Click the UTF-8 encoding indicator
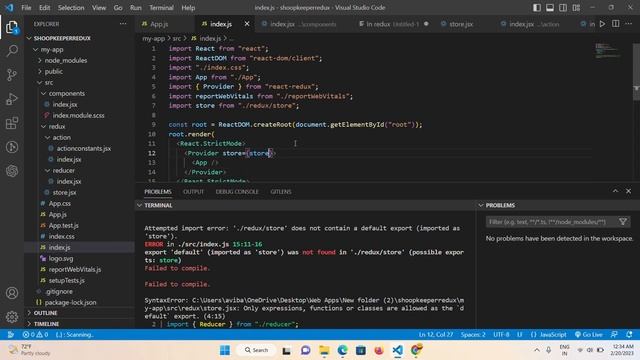The width and height of the screenshot is (640, 360). pyautogui.click(x=501, y=334)
